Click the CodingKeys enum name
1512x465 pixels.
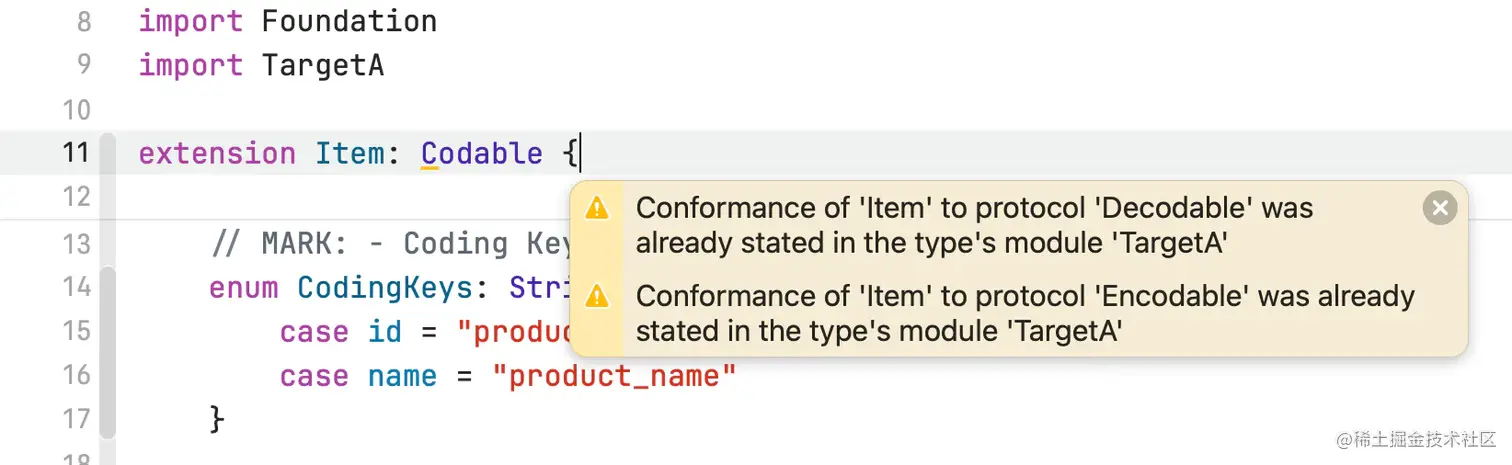click(385, 288)
